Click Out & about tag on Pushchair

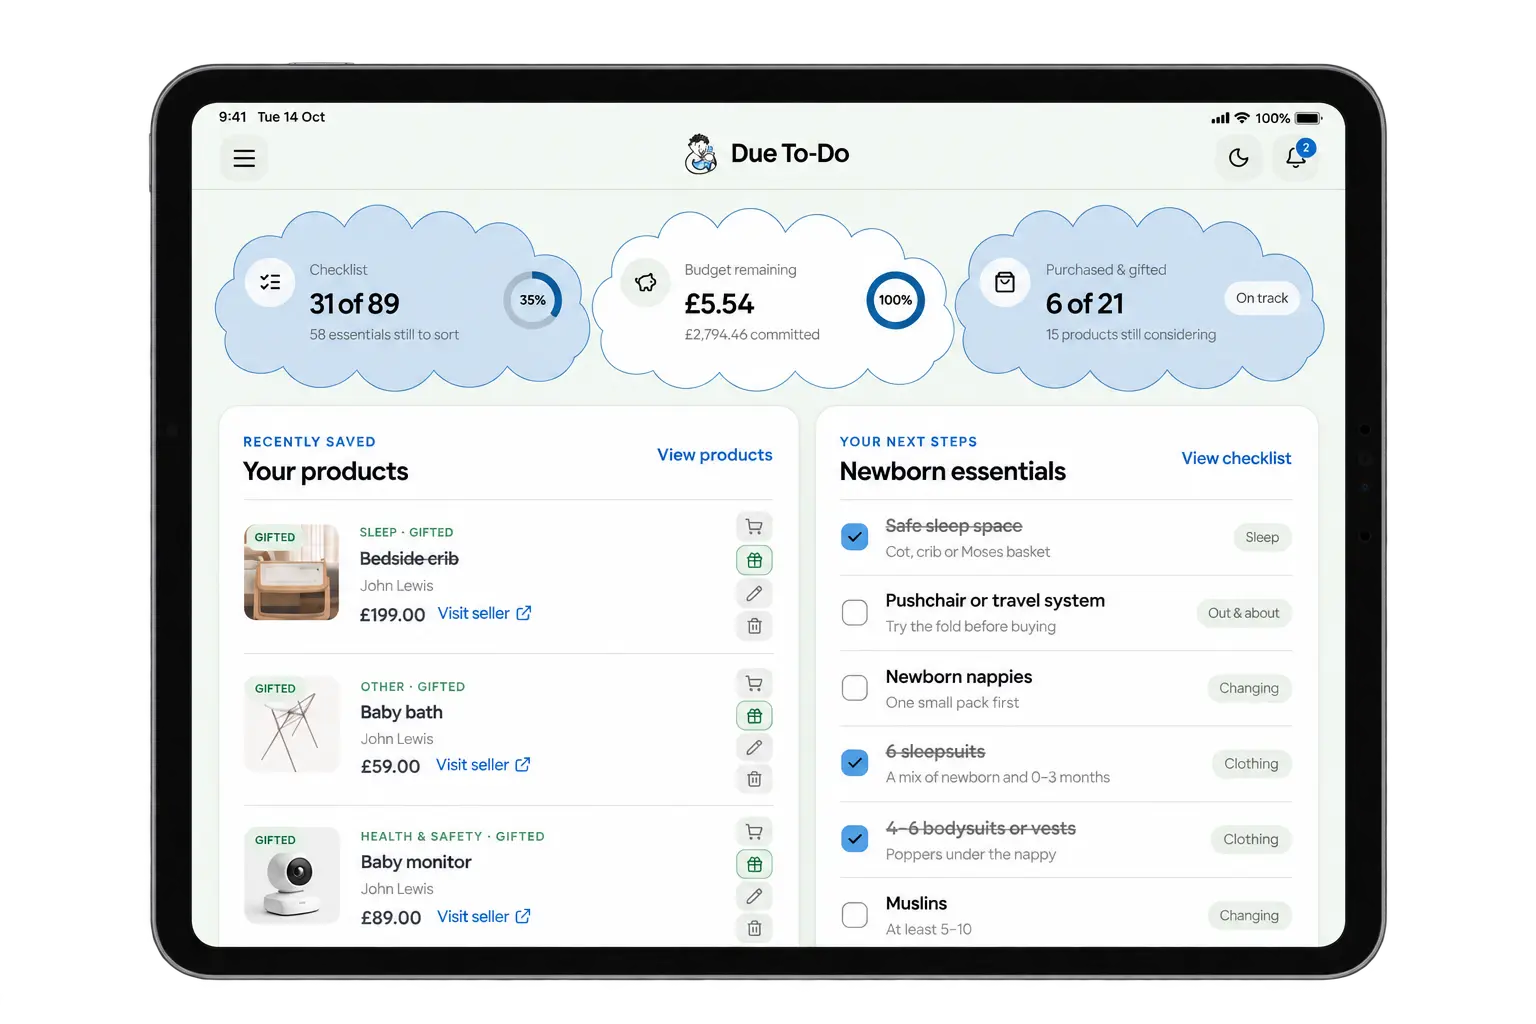point(1243,613)
